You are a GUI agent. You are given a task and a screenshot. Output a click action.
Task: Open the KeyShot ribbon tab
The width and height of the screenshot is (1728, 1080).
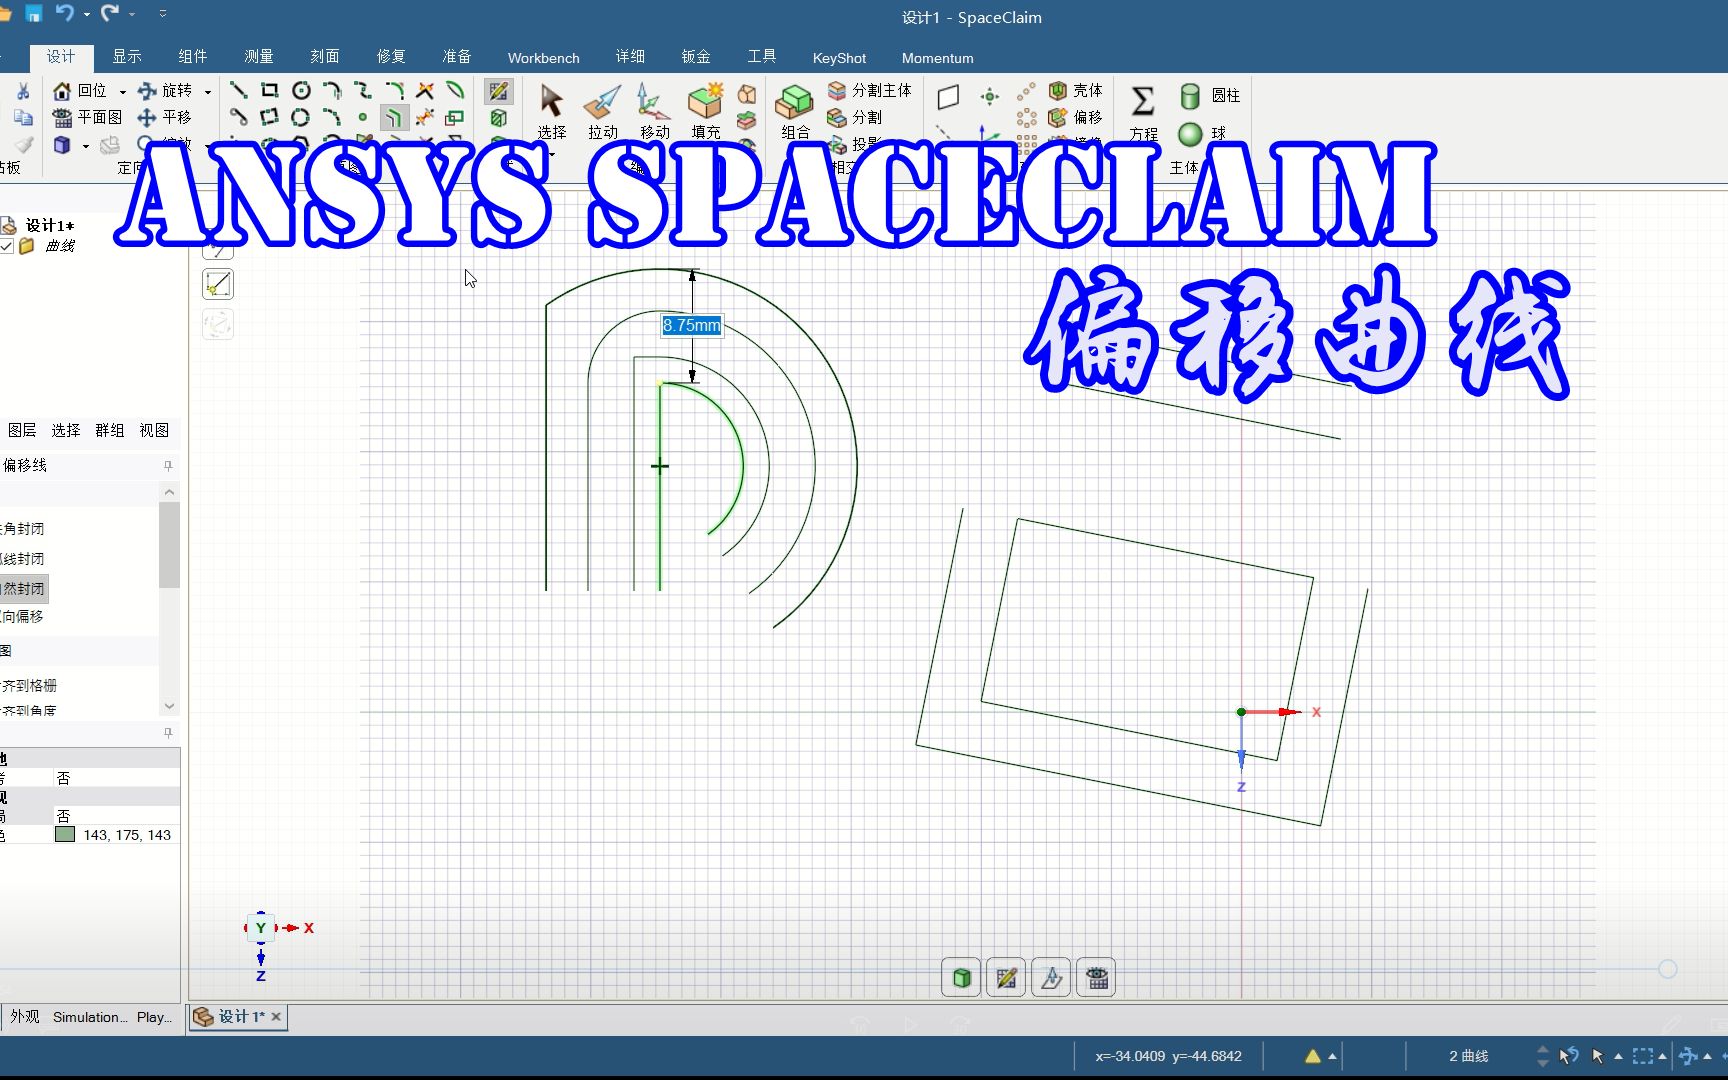pos(839,58)
